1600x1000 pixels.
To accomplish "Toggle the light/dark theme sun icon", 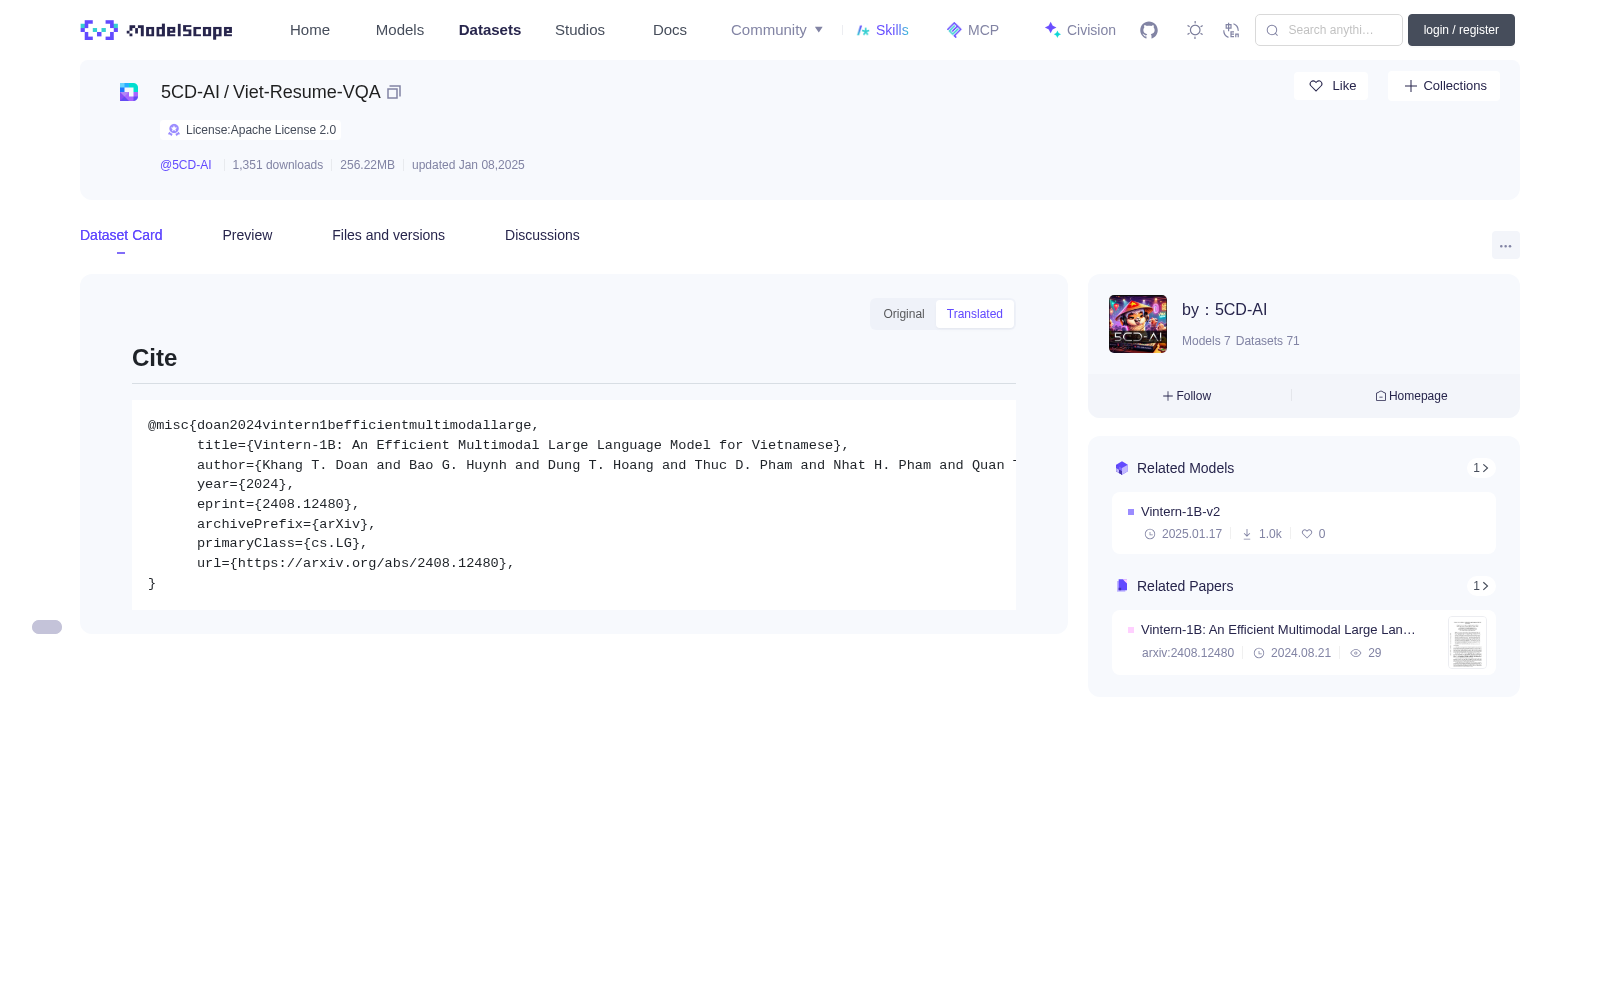I will tap(1195, 30).
